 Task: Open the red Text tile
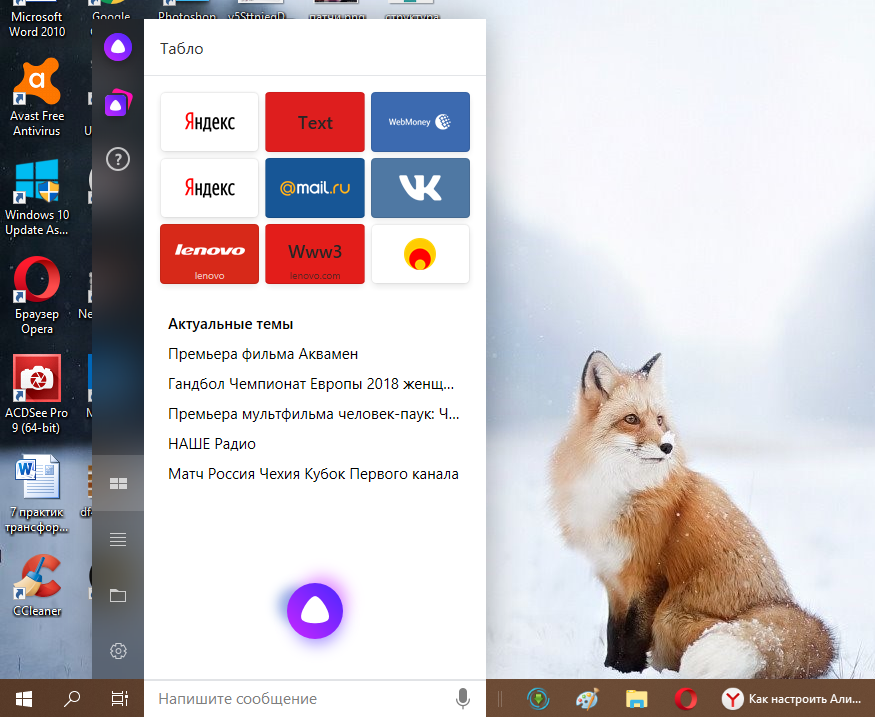[x=315, y=122]
